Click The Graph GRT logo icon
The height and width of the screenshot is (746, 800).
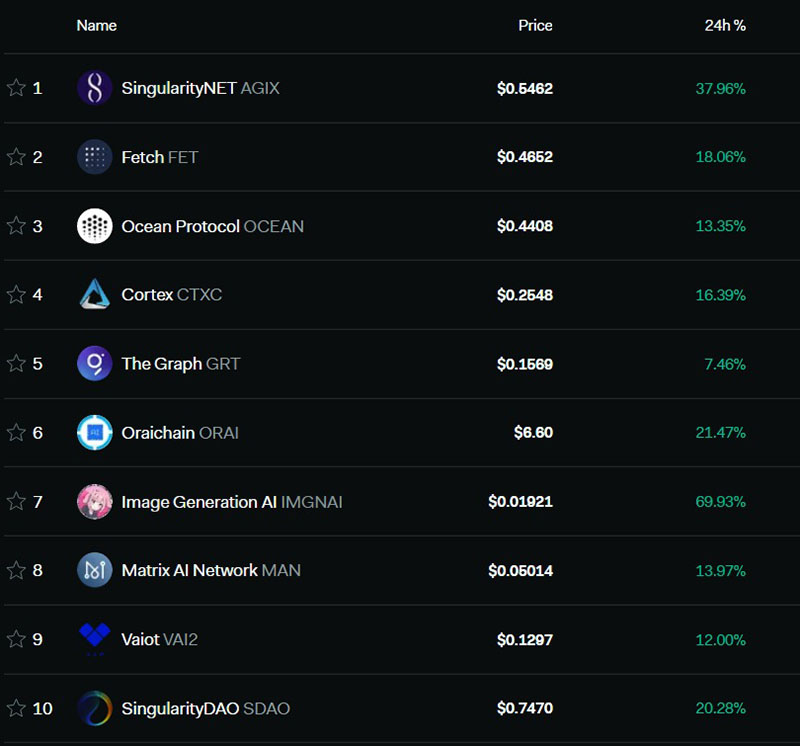pos(95,364)
